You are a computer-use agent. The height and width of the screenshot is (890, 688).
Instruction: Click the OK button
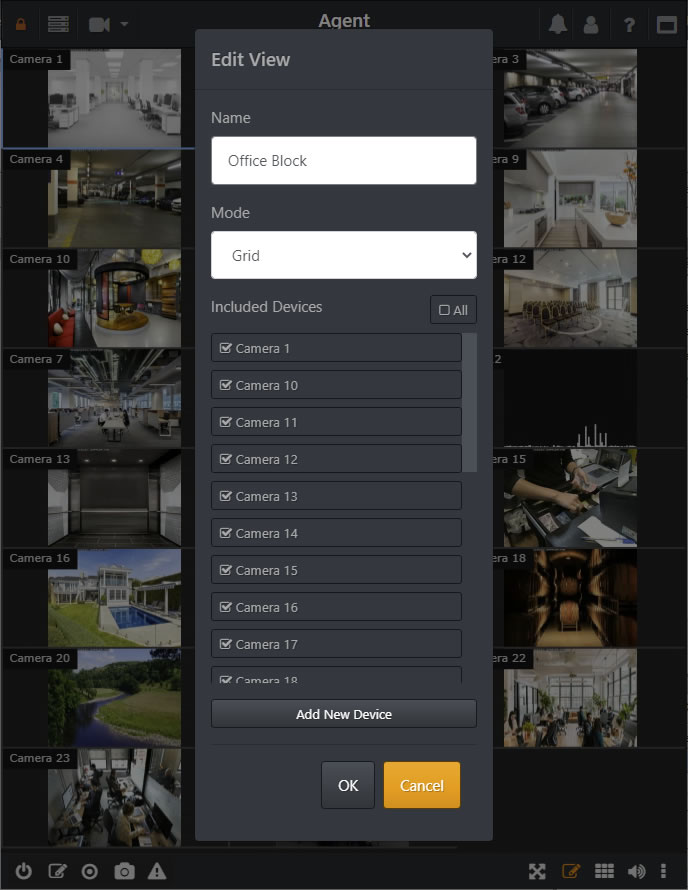click(x=348, y=786)
